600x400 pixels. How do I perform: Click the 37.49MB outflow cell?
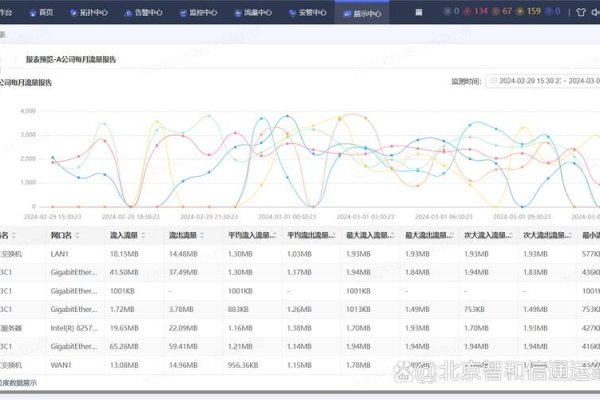(183, 273)
